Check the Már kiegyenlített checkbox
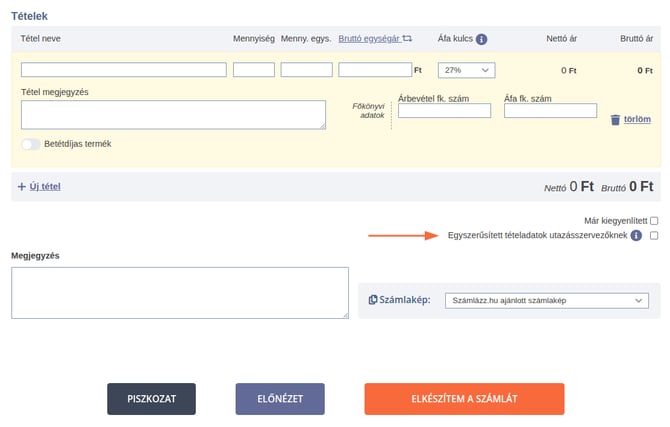The image size is (670, 427). tap(654, 221)
